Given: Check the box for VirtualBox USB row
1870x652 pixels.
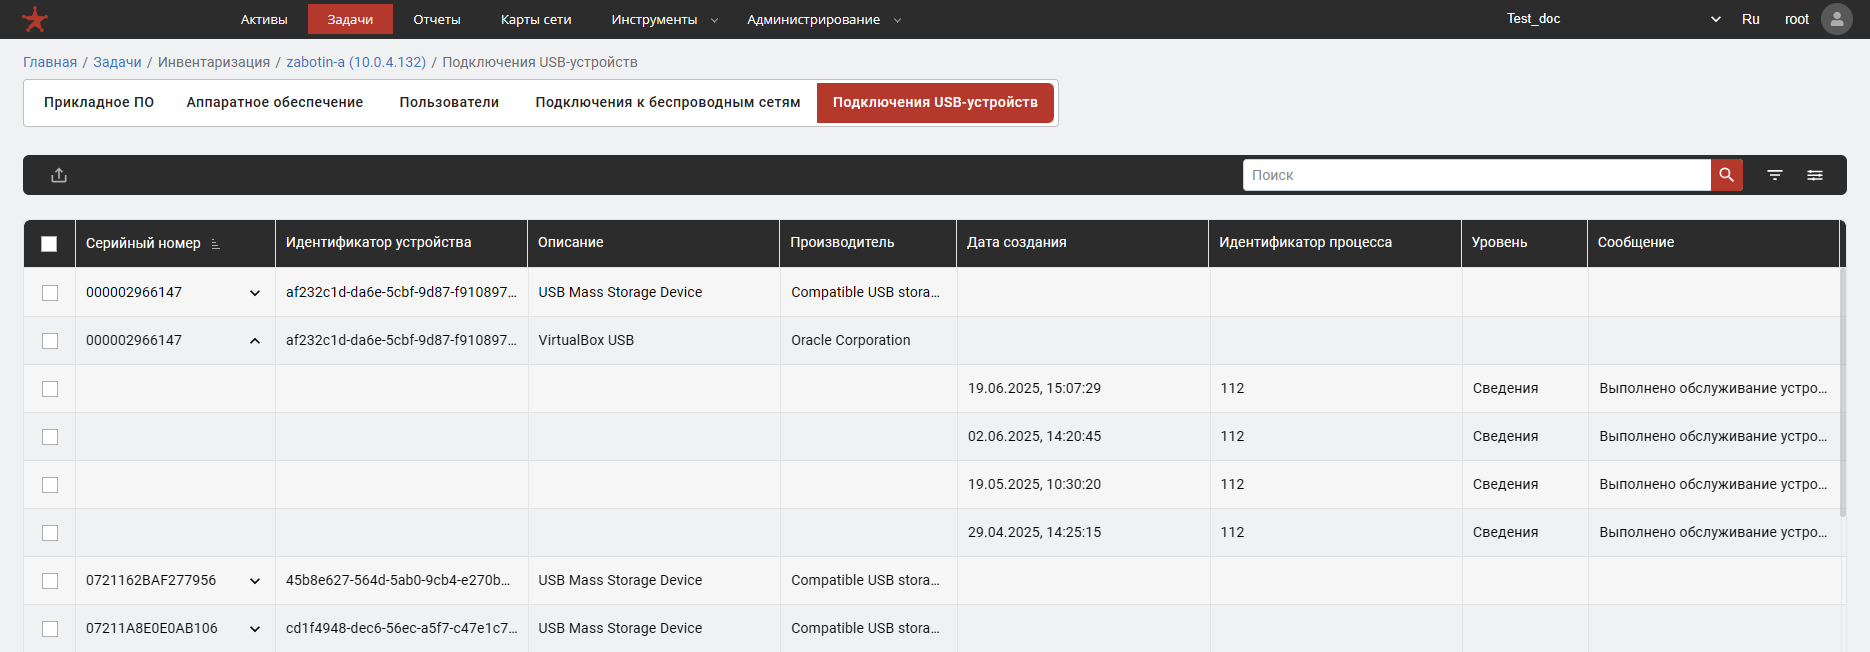Looking at the screenshot, I should [50, 341].
